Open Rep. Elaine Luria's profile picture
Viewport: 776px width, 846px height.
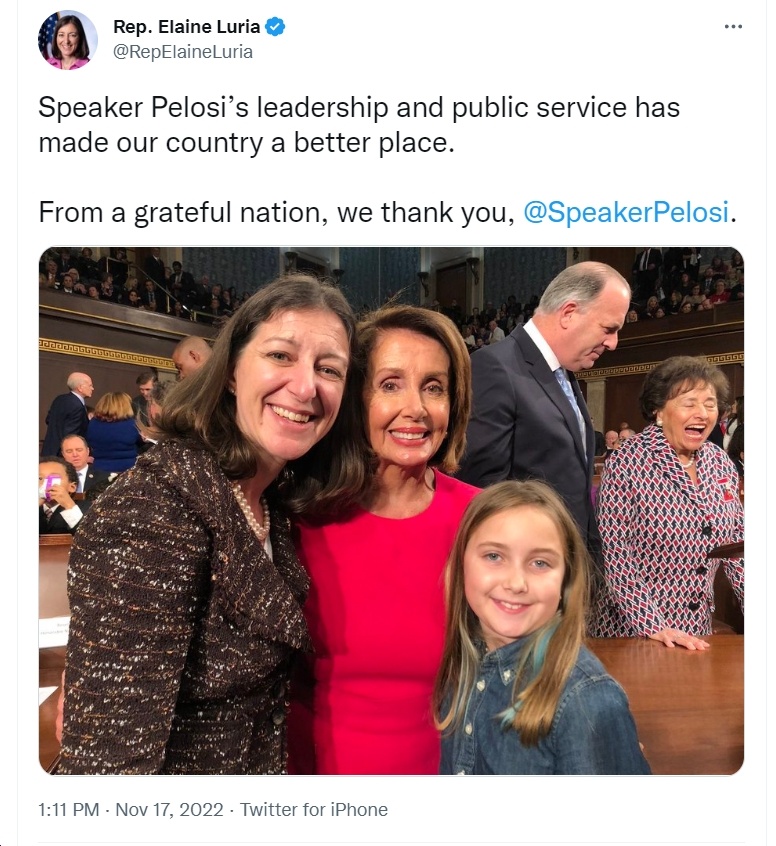click(x=67, y=39)
